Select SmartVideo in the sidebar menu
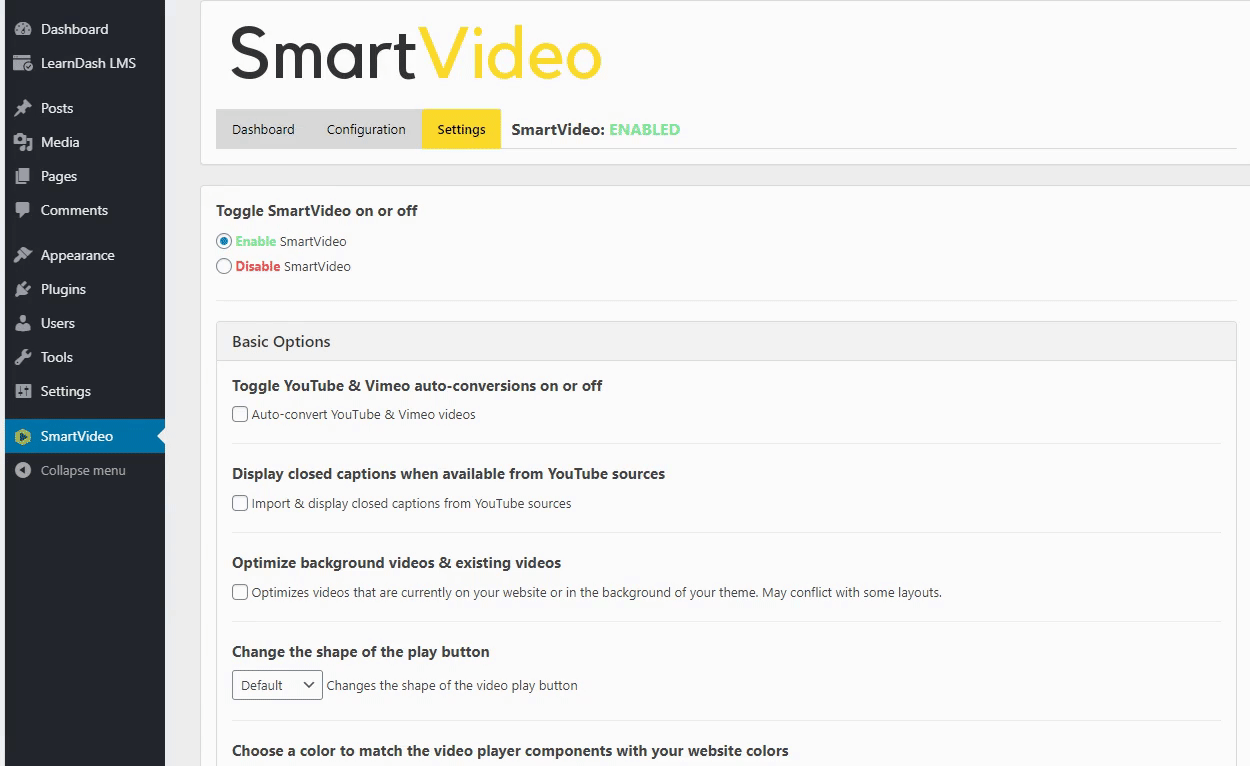Viewport: 1250px width, 766px height. 85,436
